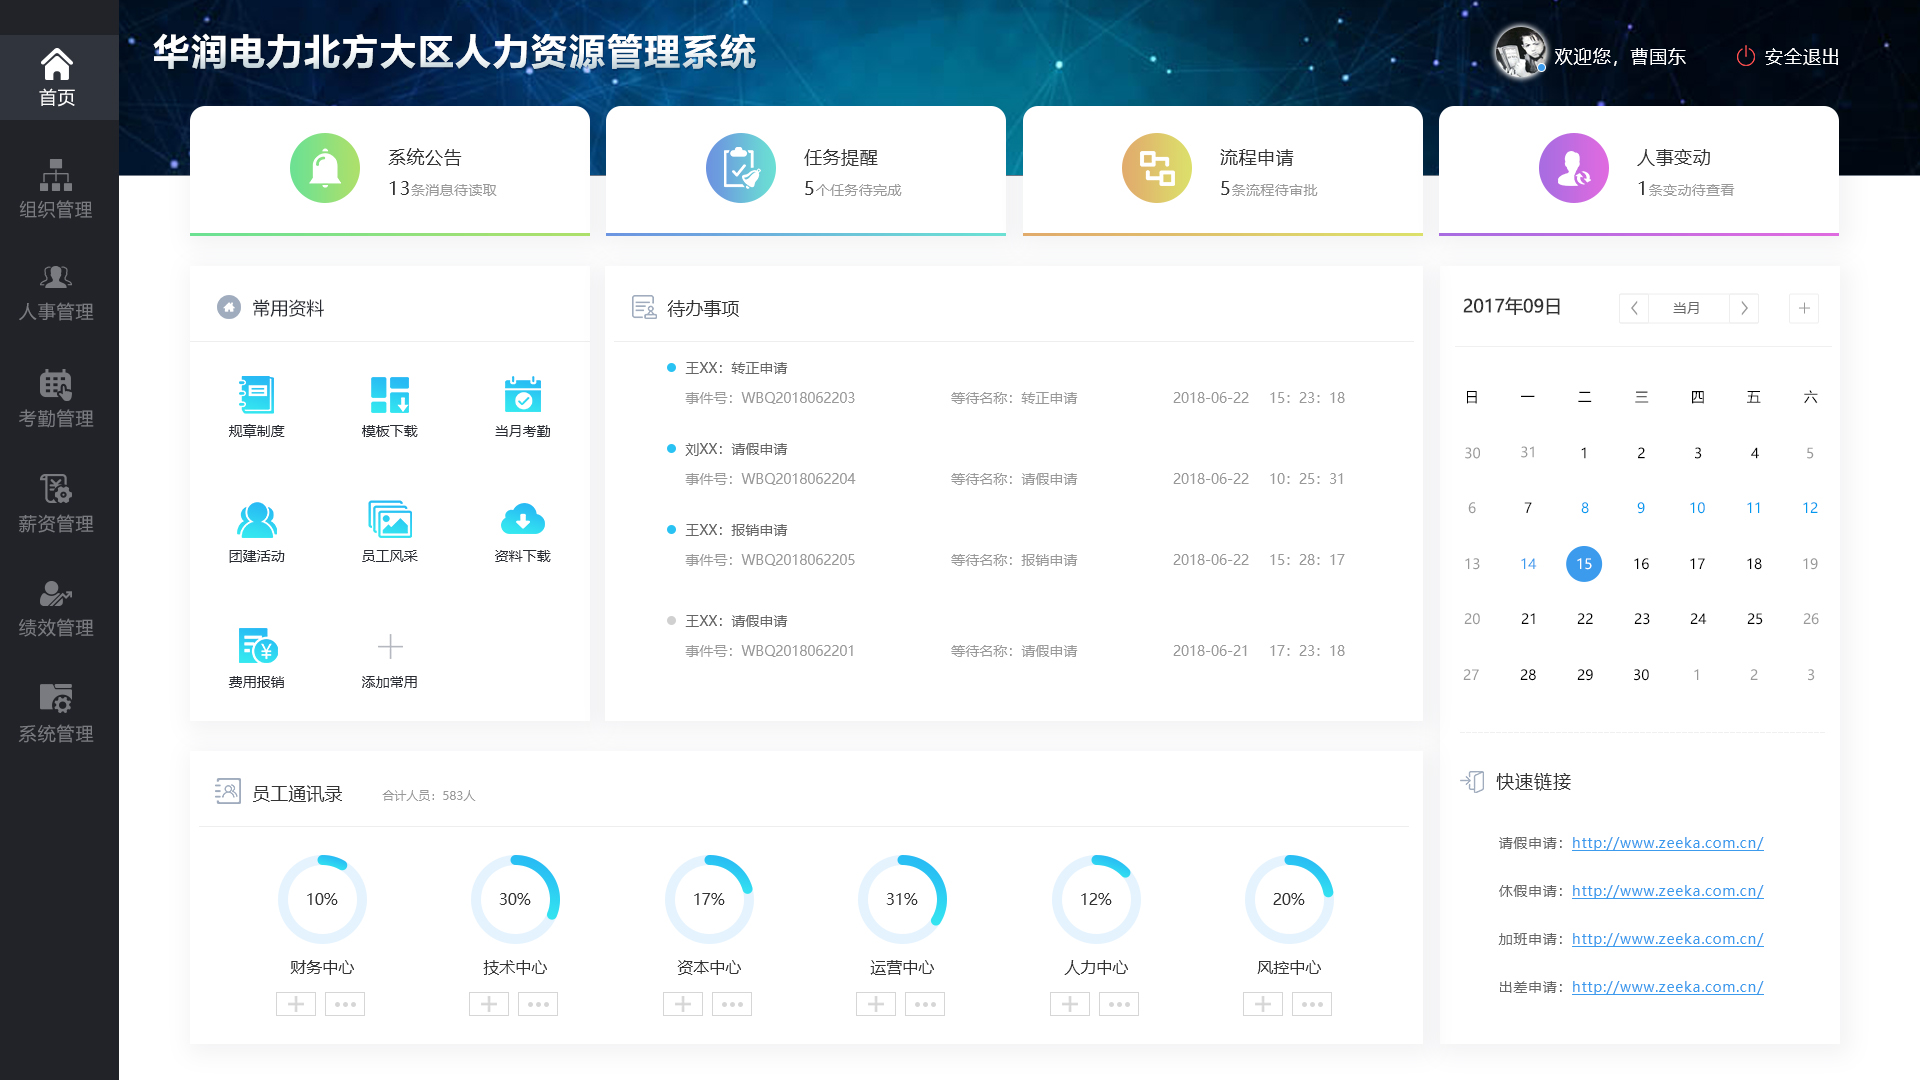This screenshot has height=1080, width=1920.
Task: Click the calendar add plus button
Action: point(1804,308)
